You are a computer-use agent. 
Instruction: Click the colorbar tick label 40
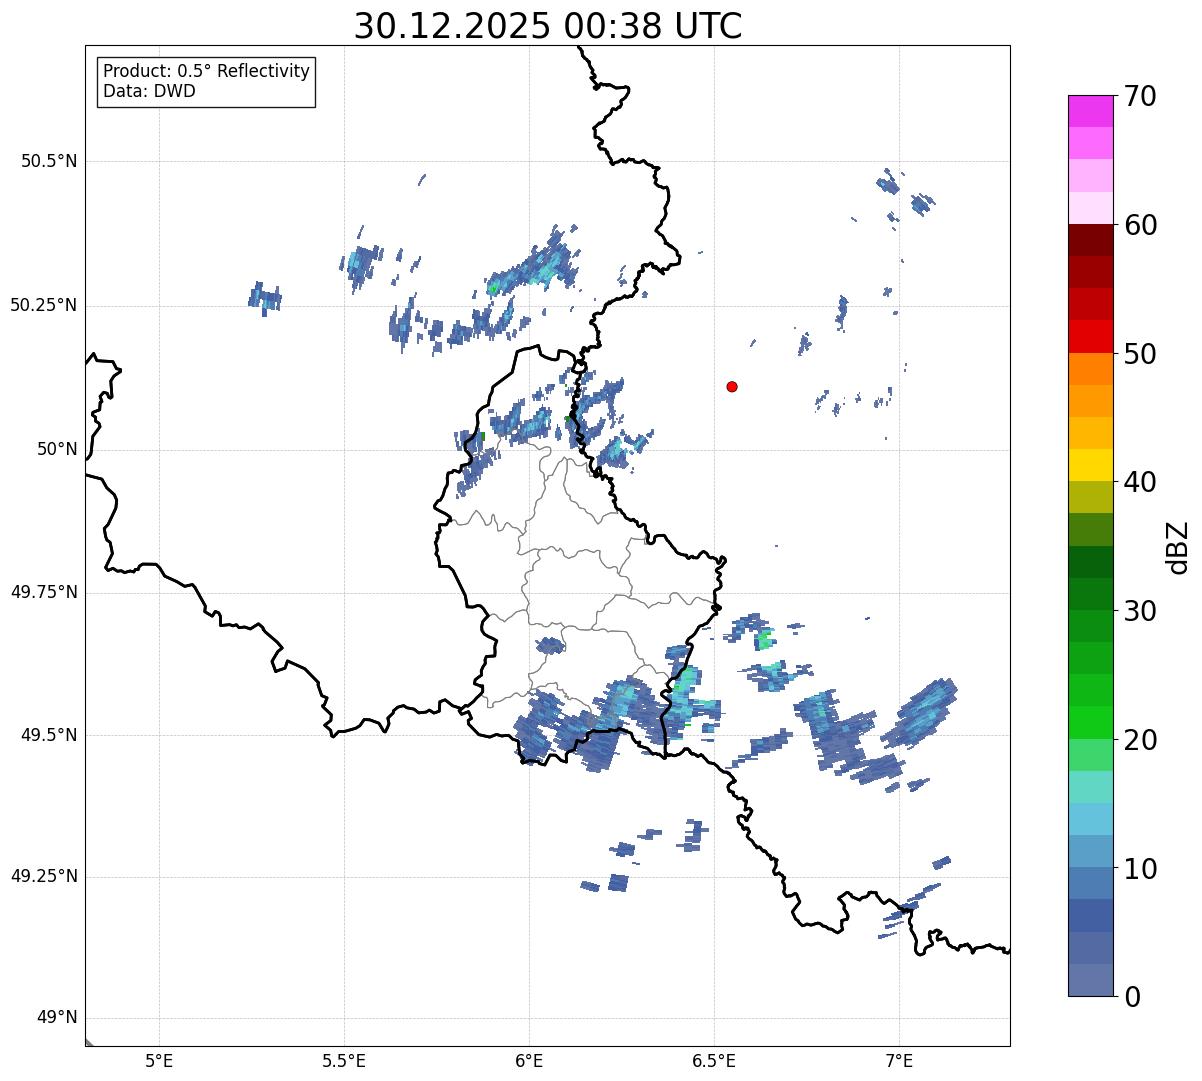pyautogui.click(x=1140, y=482)
